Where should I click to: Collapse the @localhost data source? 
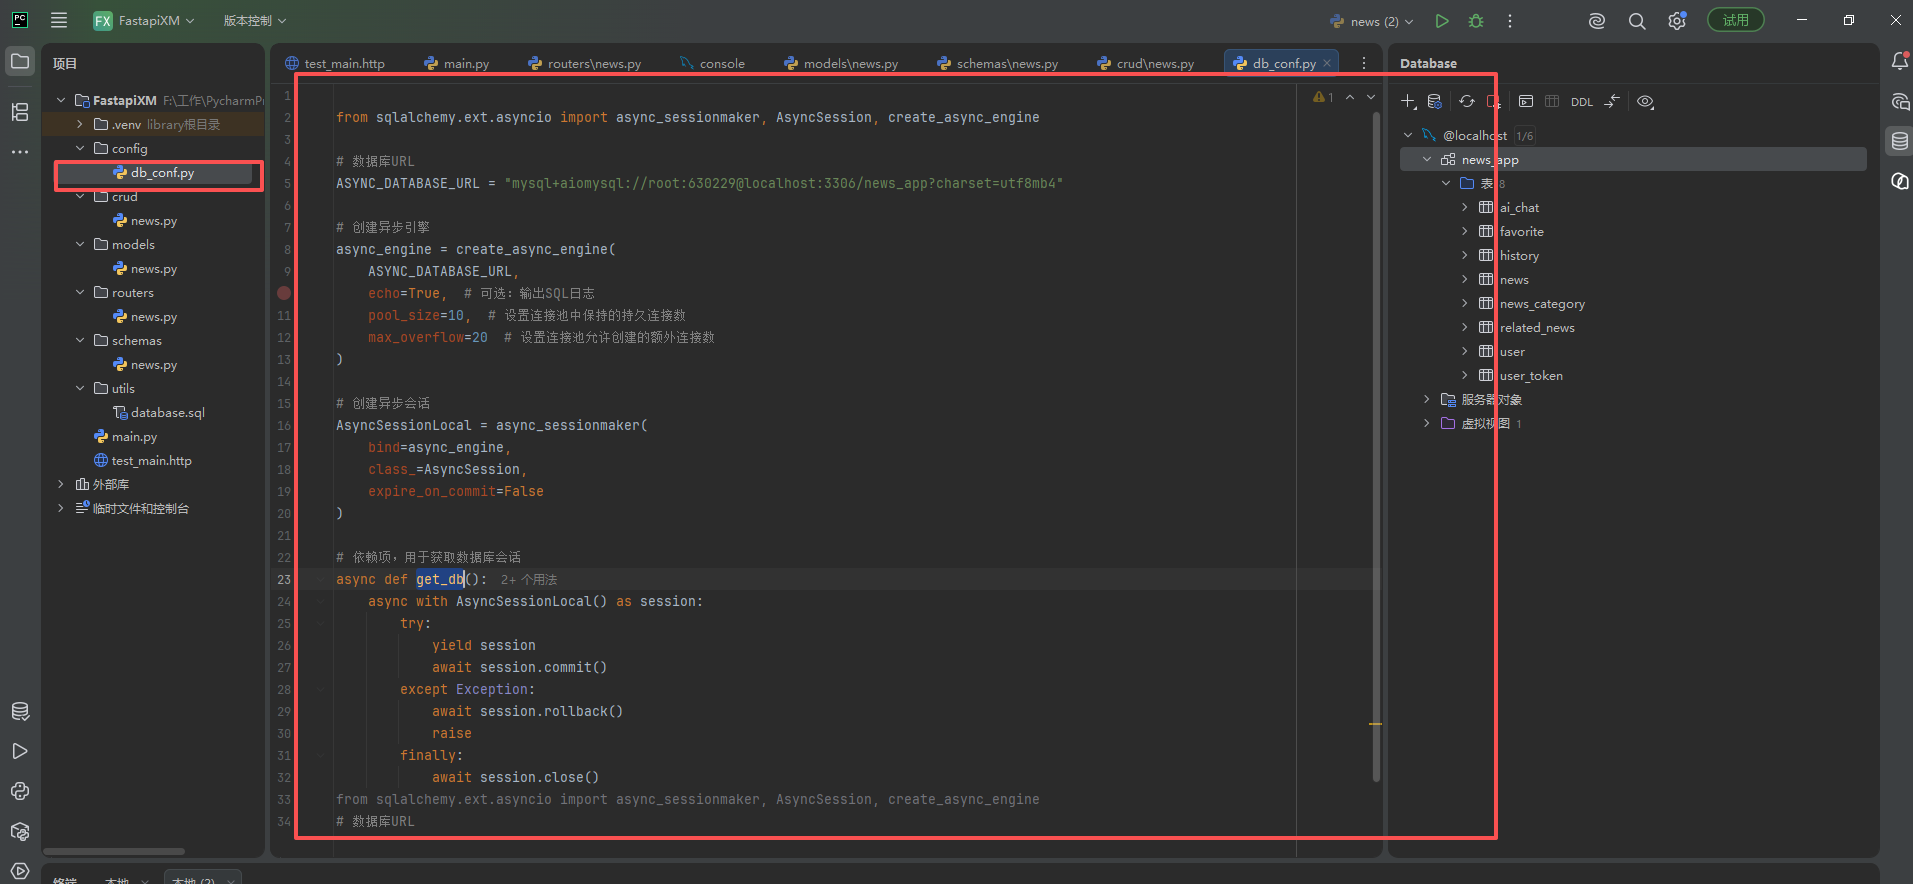pyautogui.click(x=1408, y=135)
